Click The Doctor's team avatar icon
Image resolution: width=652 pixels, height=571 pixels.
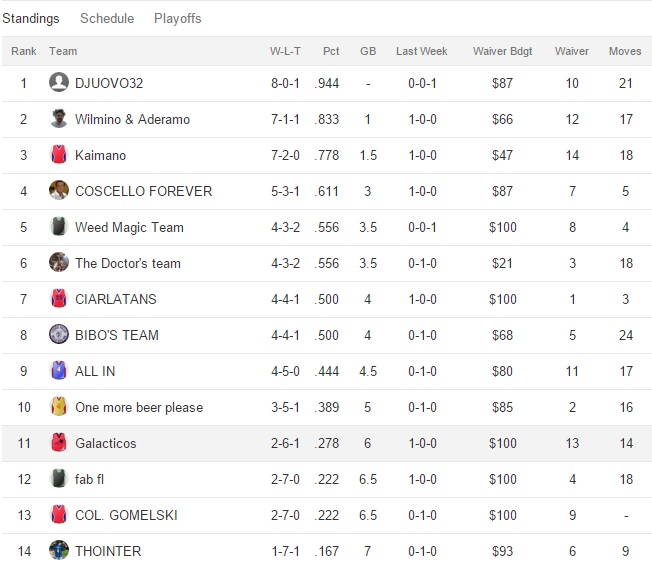(59, 263)
